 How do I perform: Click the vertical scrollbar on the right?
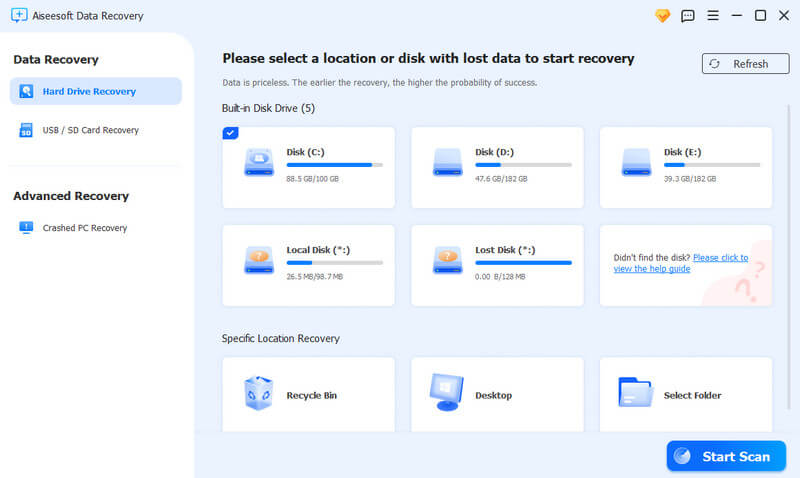tap(789, 255)
